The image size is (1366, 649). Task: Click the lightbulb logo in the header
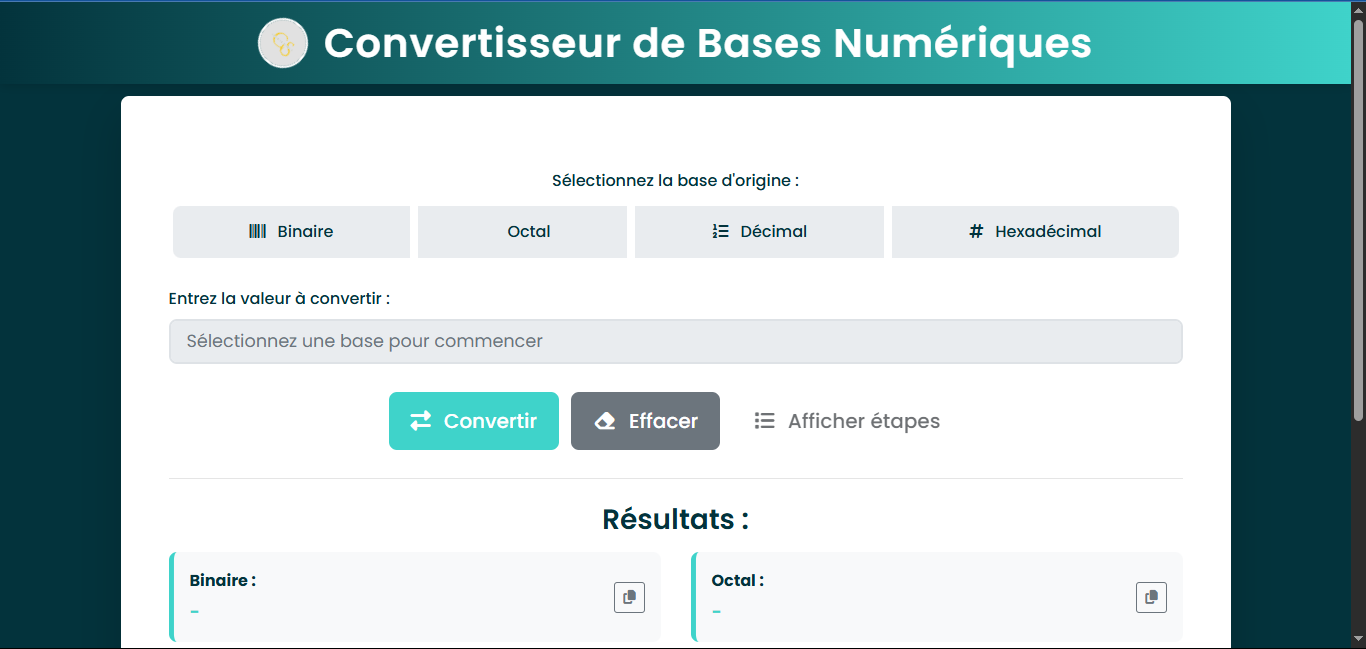pyautogui.click(x=283, y=43)
